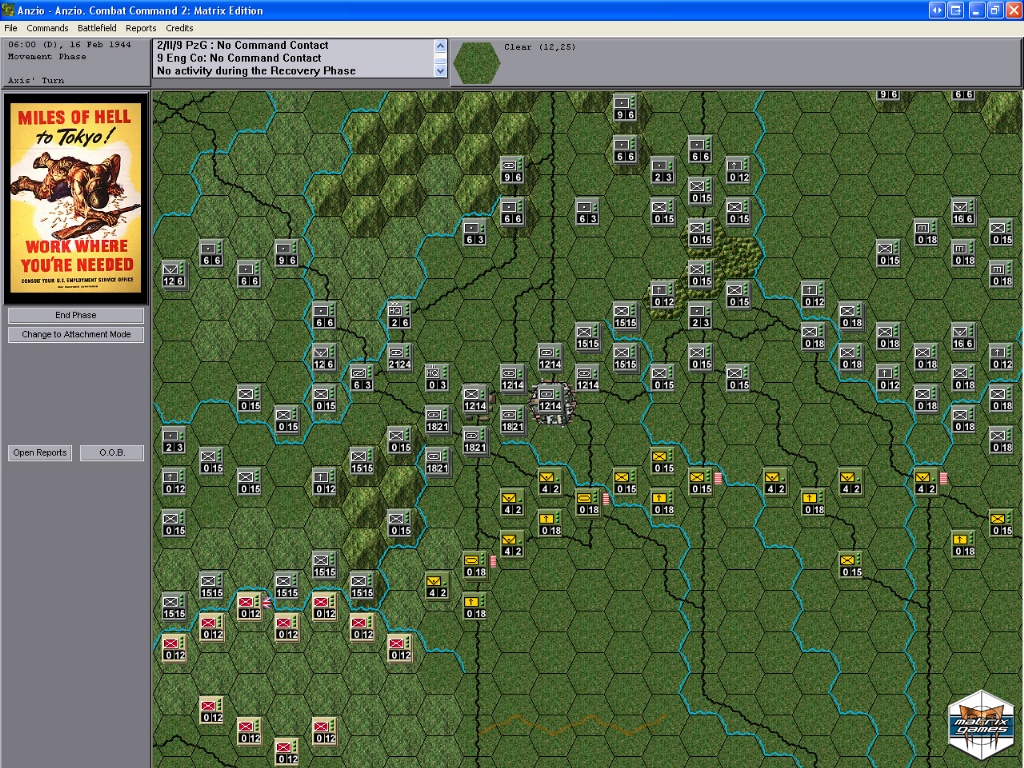Click the Miles of Hell poster image

click(x=76, y=198)
